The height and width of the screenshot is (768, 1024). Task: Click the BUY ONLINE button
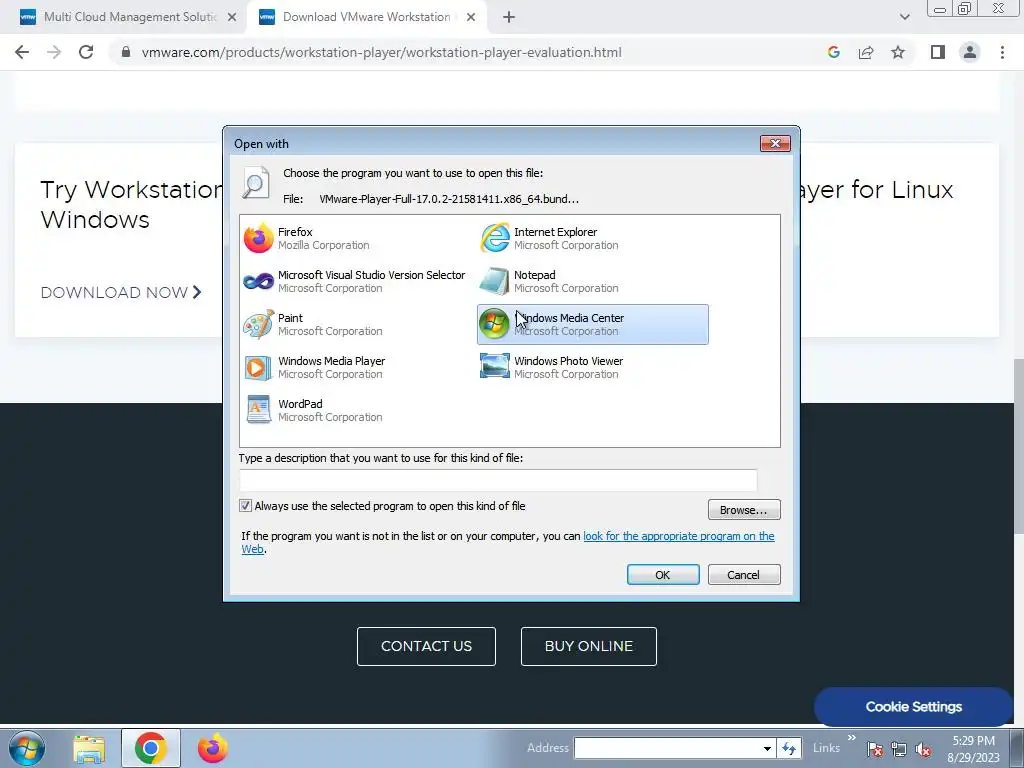589,647
